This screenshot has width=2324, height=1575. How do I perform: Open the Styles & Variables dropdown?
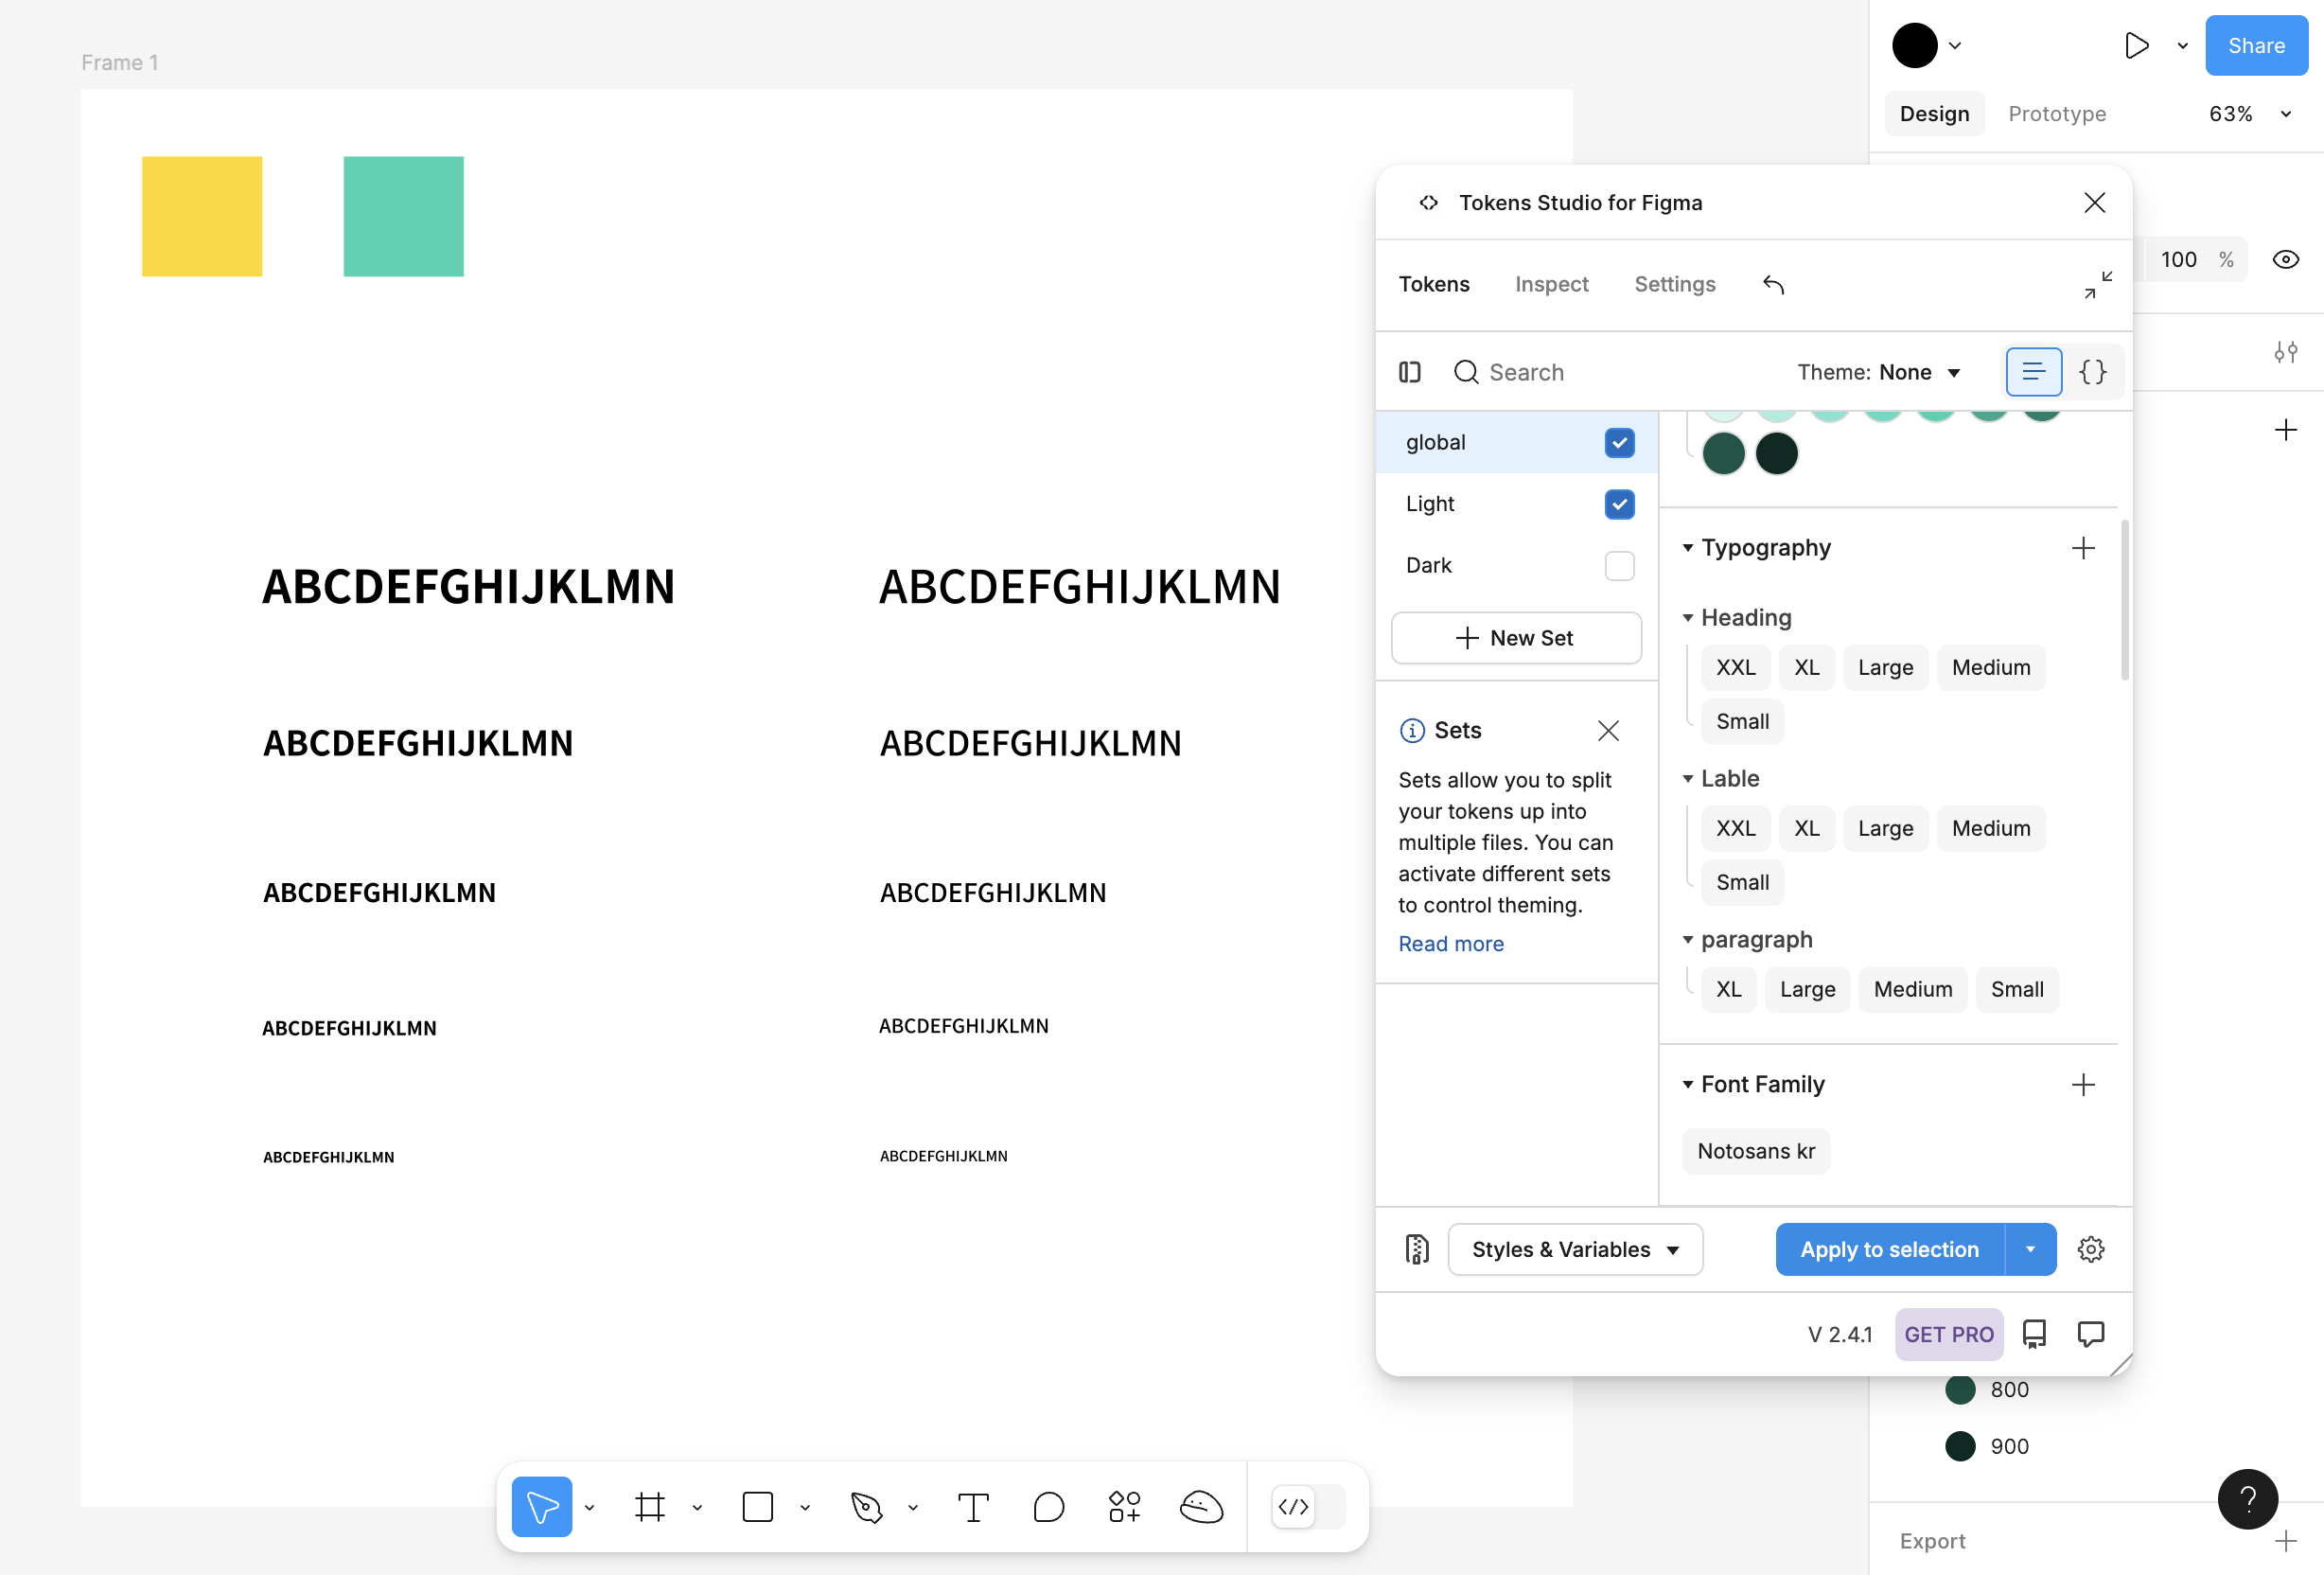coord(1575,1249)
